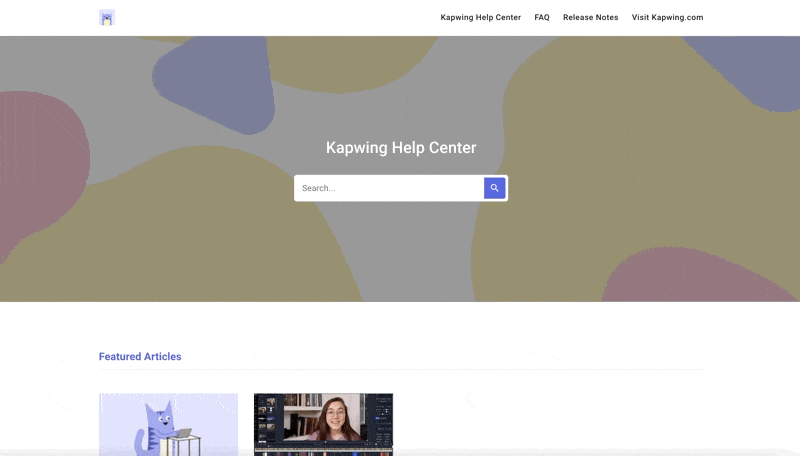Focus the Search input field
Image resolution: width=800 pixels, height=456 pixels.
[389, 188]
